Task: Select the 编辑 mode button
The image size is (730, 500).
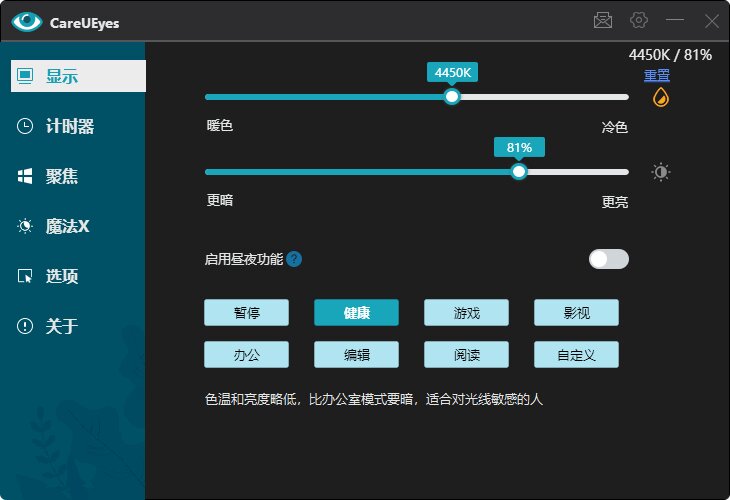Action: pyautogui.click(x=356, y=355)
